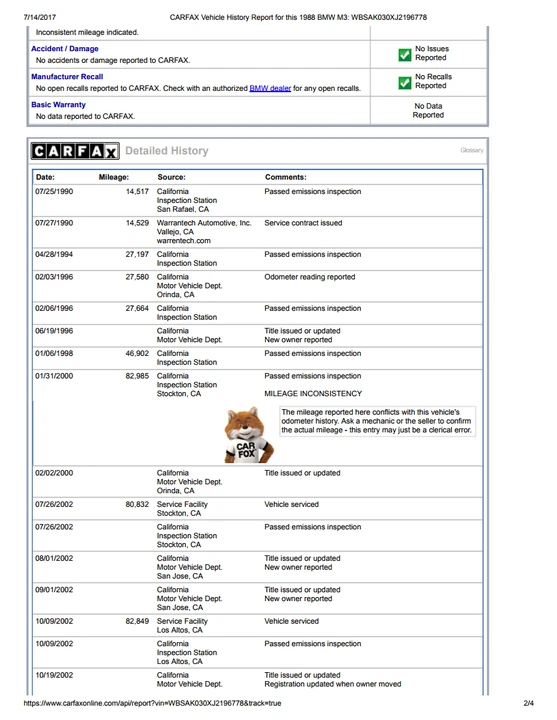Open the BMW dealer link
The height and width of the screenshot is (720, 557).
(270, 88)
